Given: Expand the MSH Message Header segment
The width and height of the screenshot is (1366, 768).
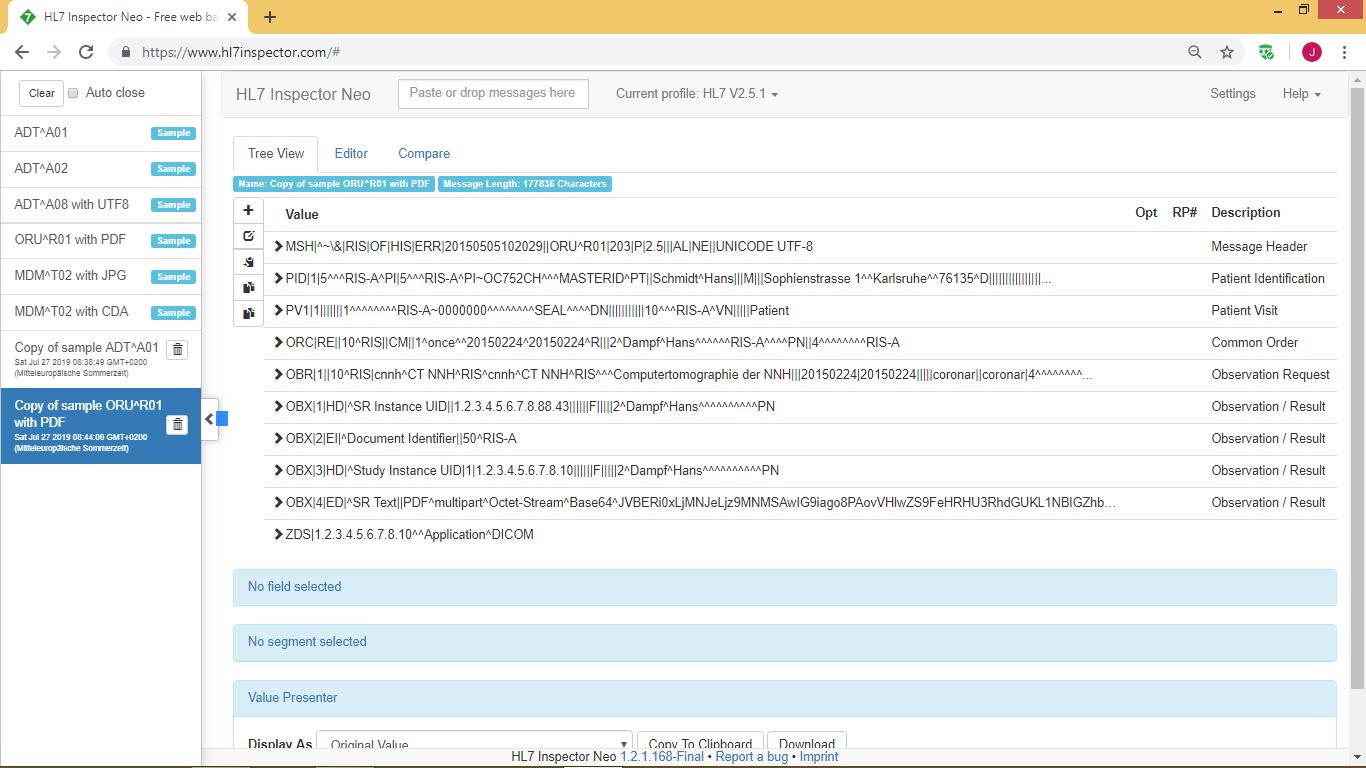Looking at the screenshot, I should [279, 247].
